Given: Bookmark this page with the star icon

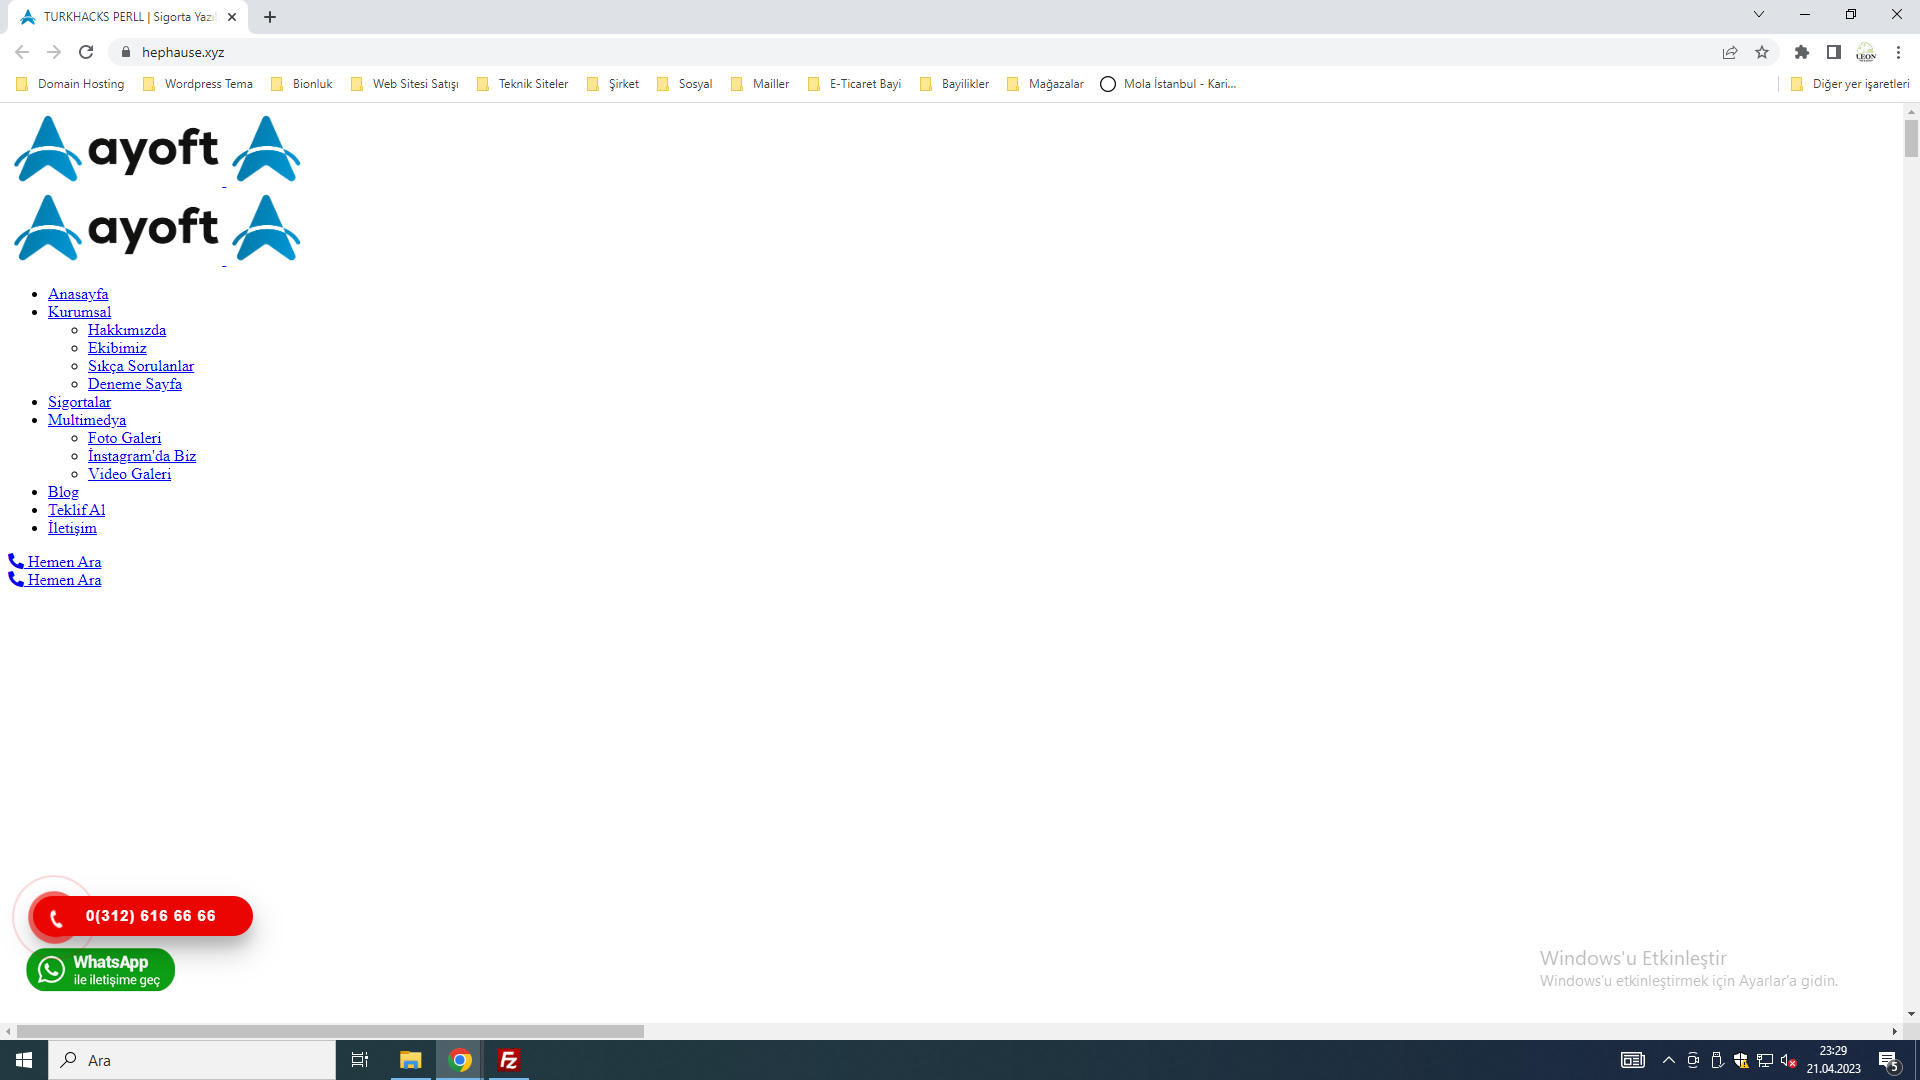Looking at the screenshot, I should pyautogui.click(x=1762, y=52).
